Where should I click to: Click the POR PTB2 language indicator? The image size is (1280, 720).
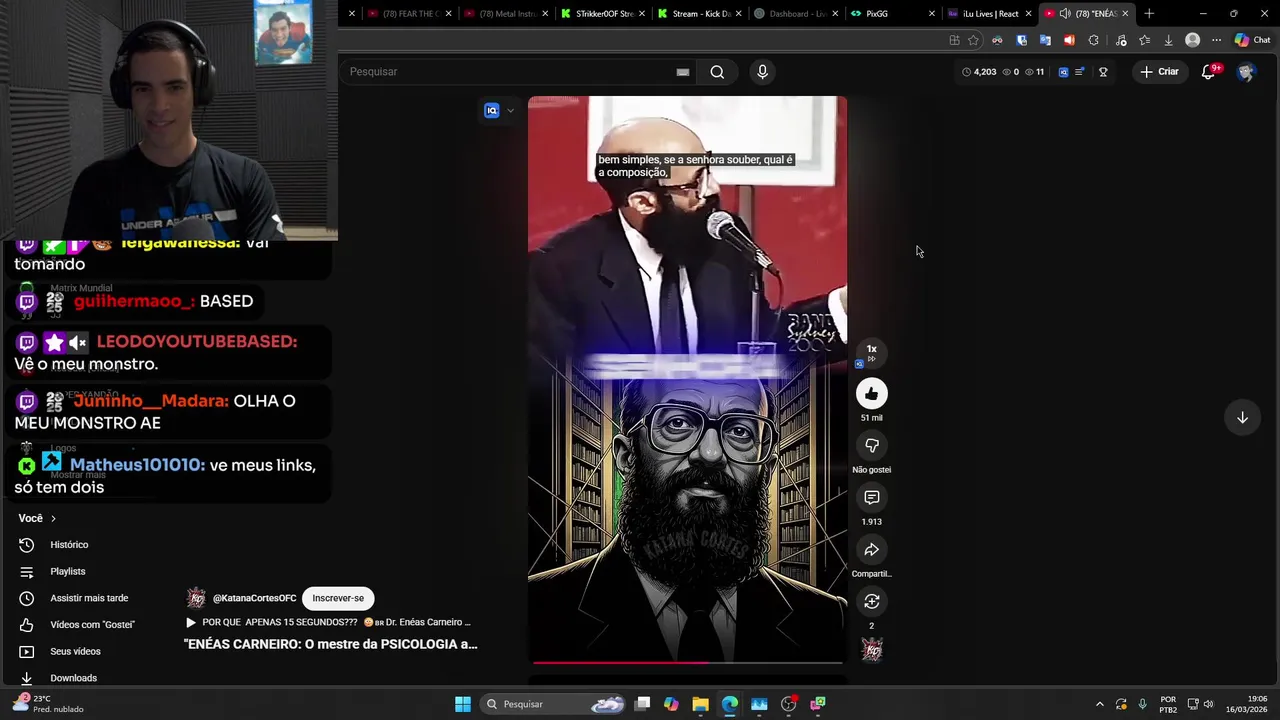point(1168,704)
